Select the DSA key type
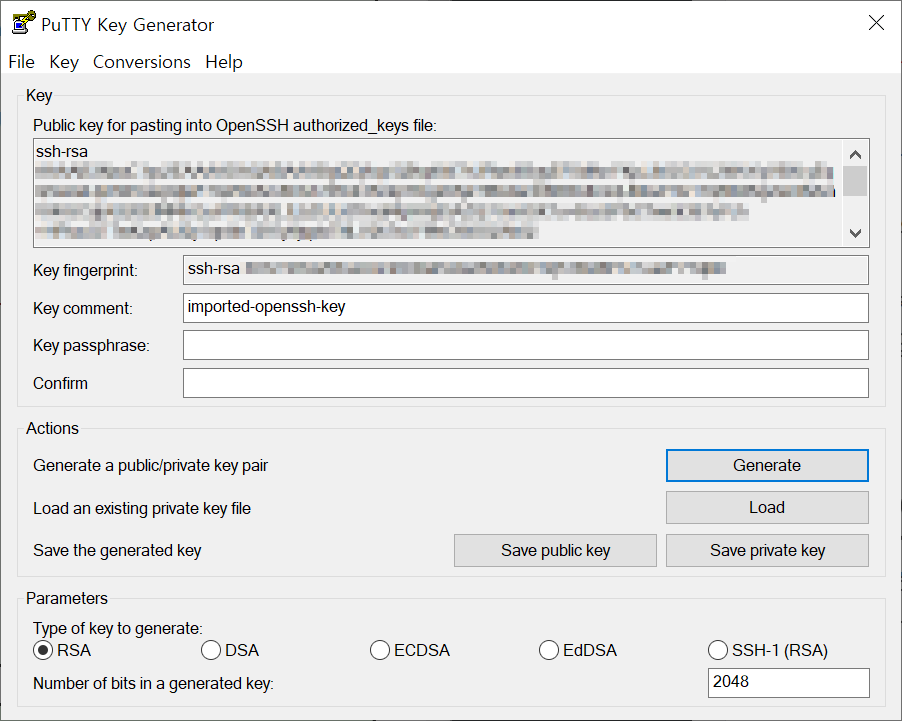902x721 pixels. 230,650
